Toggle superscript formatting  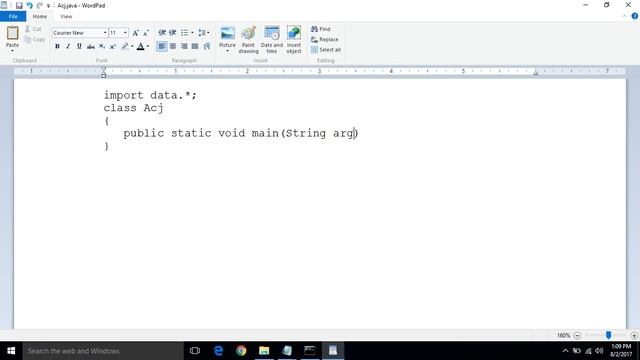113,46
